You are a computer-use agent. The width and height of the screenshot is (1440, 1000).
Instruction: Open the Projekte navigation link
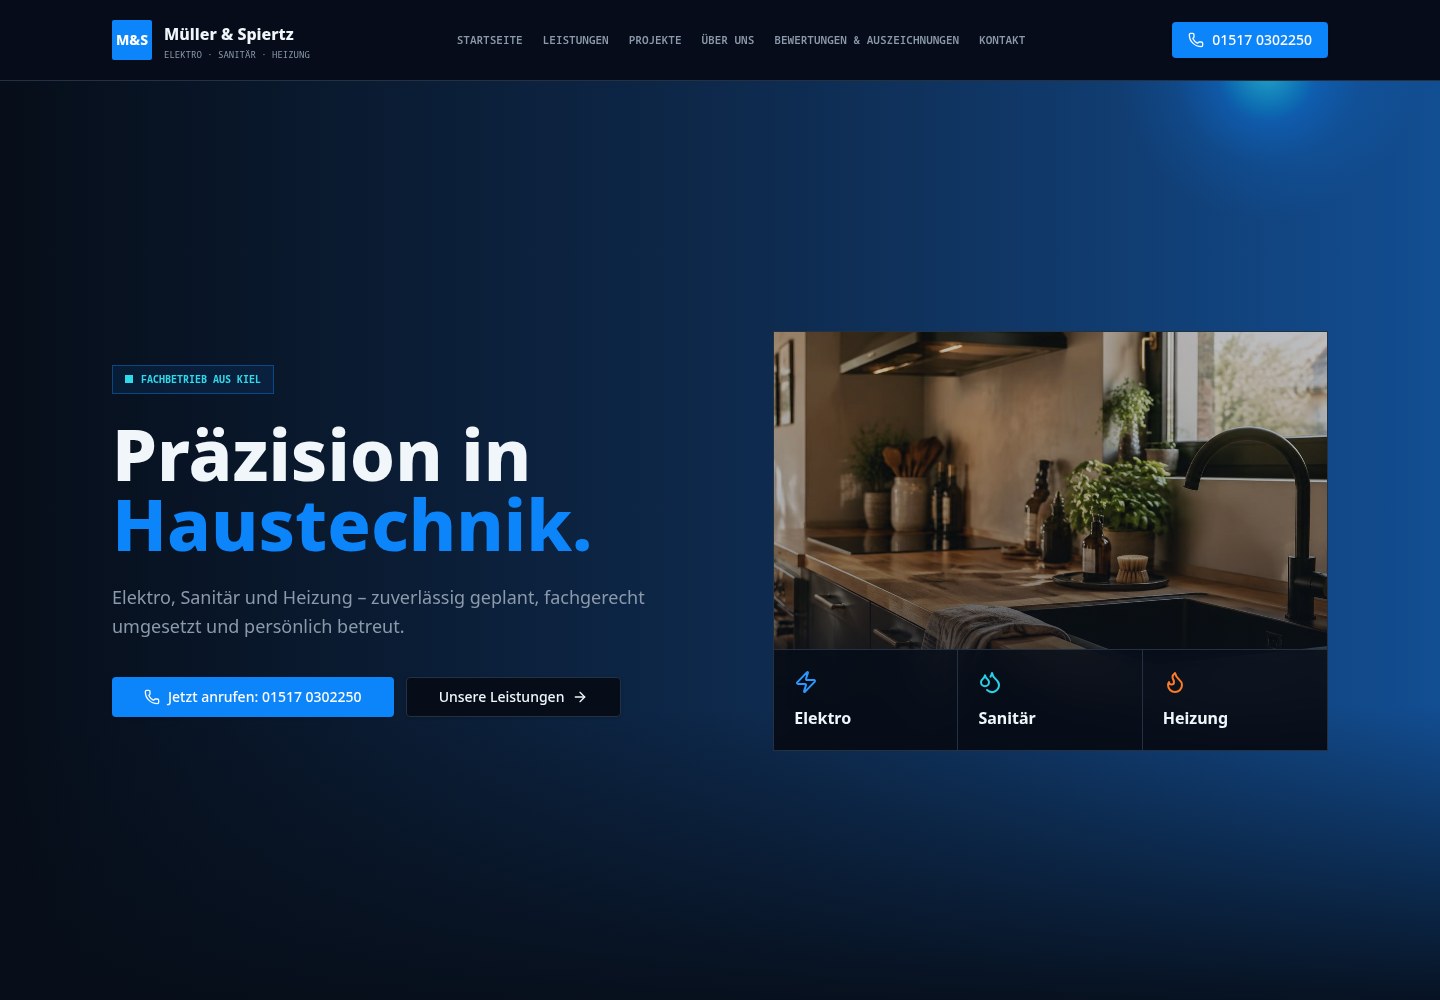(655, 40)
